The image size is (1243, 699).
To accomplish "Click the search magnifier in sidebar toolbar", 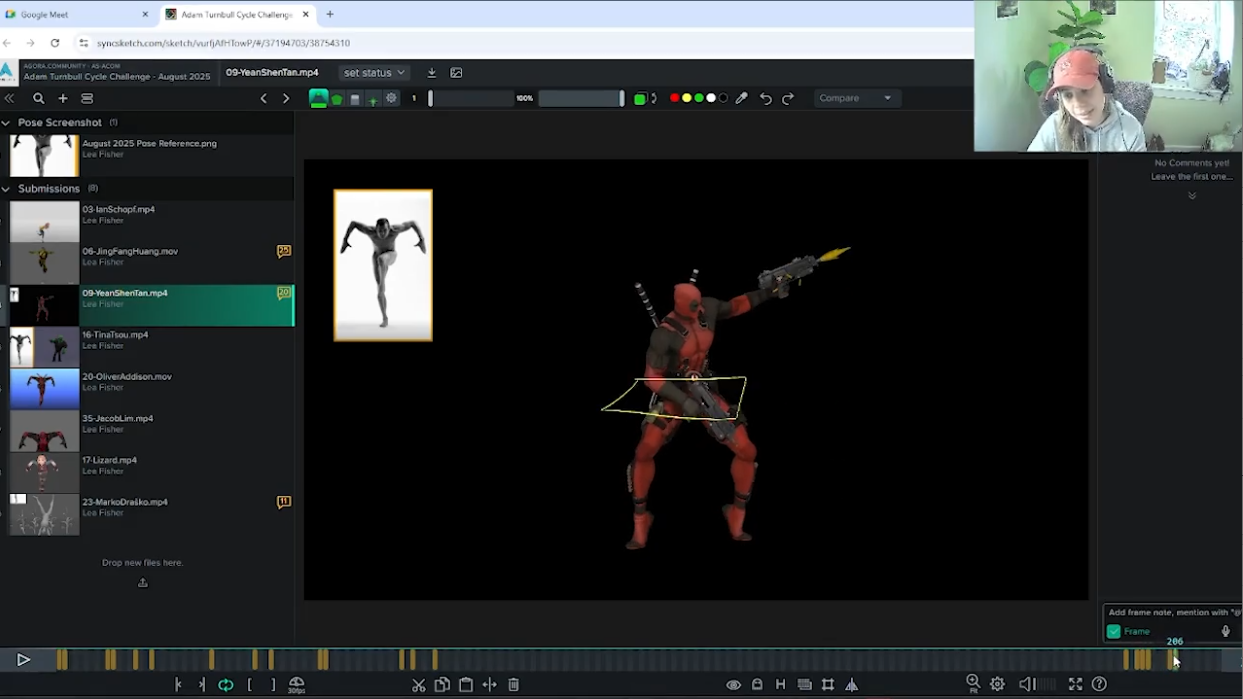I will point(38,98).
